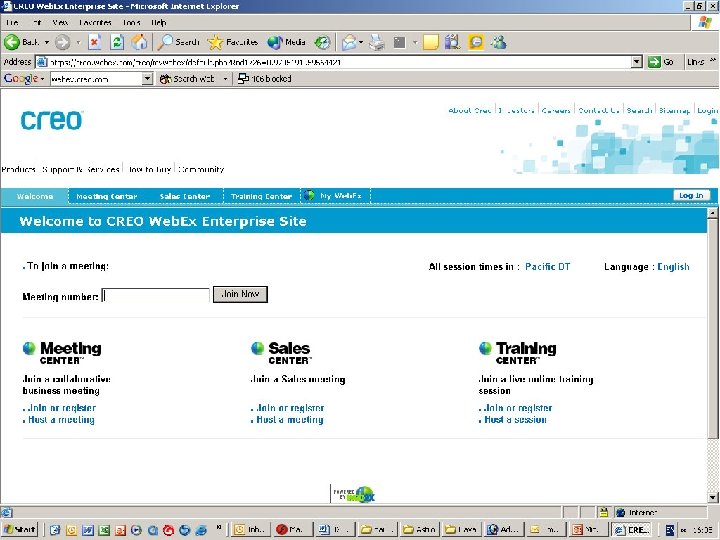720x540 pixels.
Task: Open the Favorites star panel
Action: tap(232, 43)
